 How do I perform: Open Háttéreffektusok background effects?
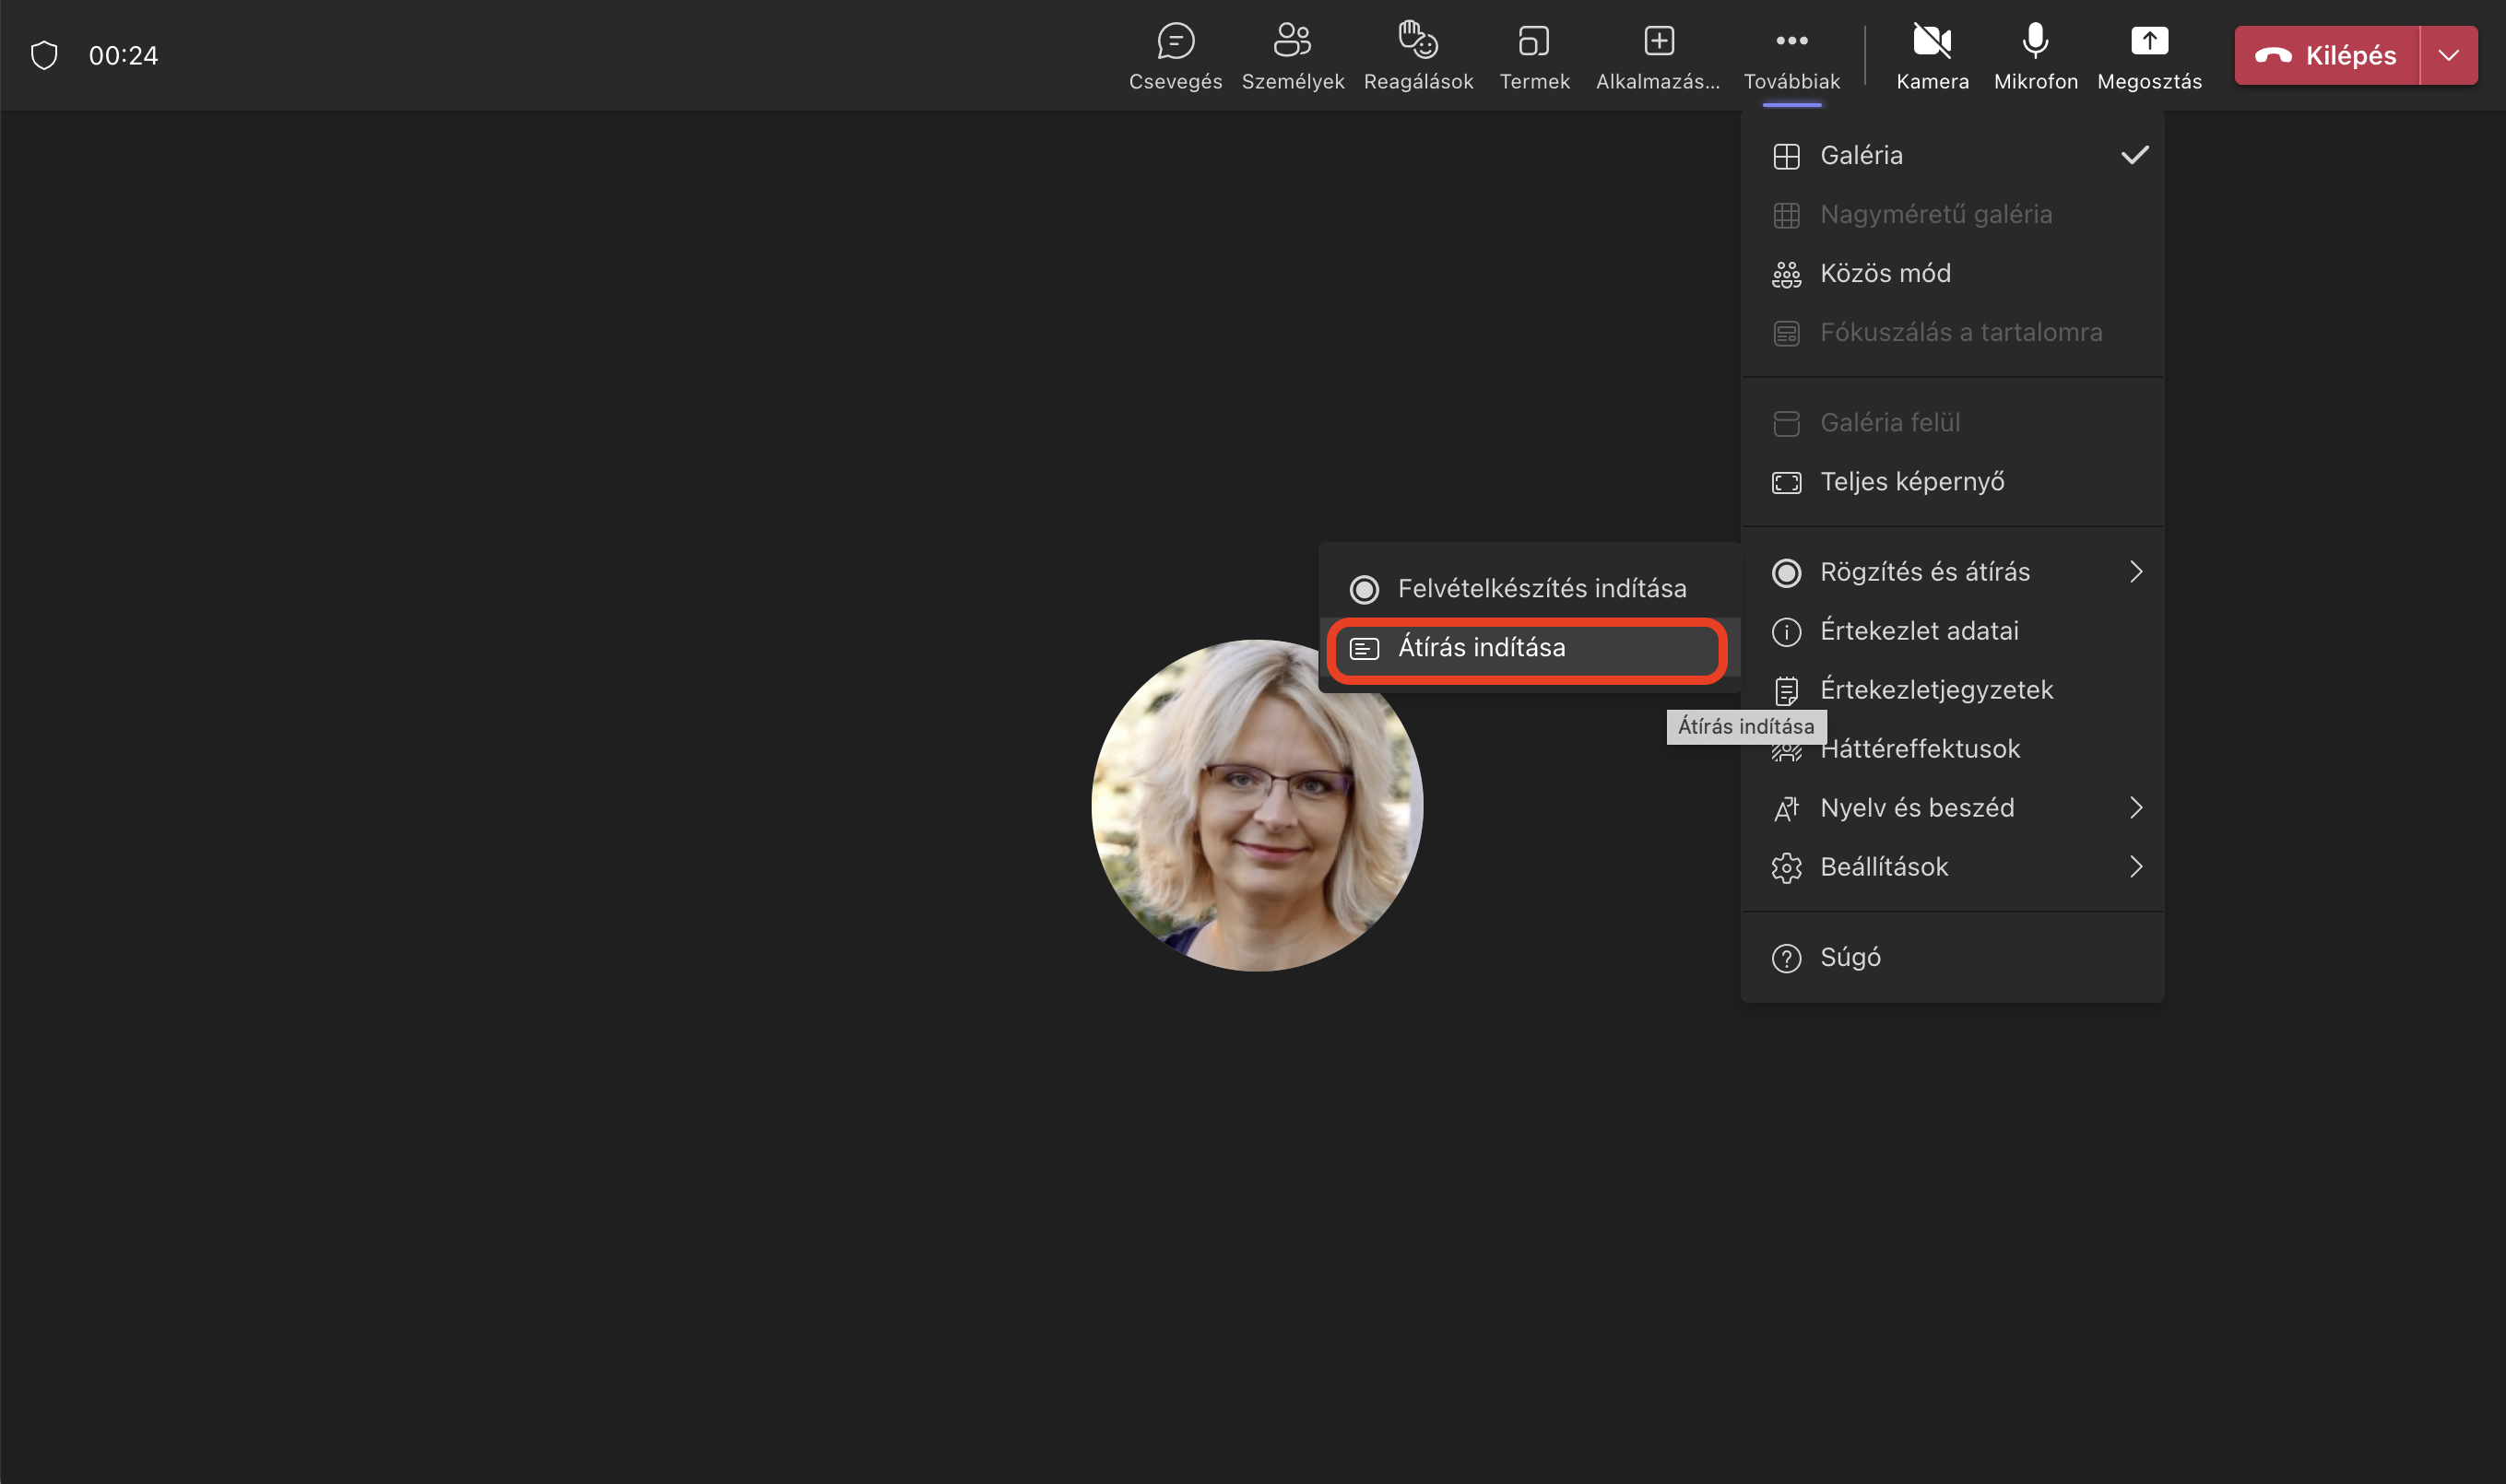[1952, 749]
